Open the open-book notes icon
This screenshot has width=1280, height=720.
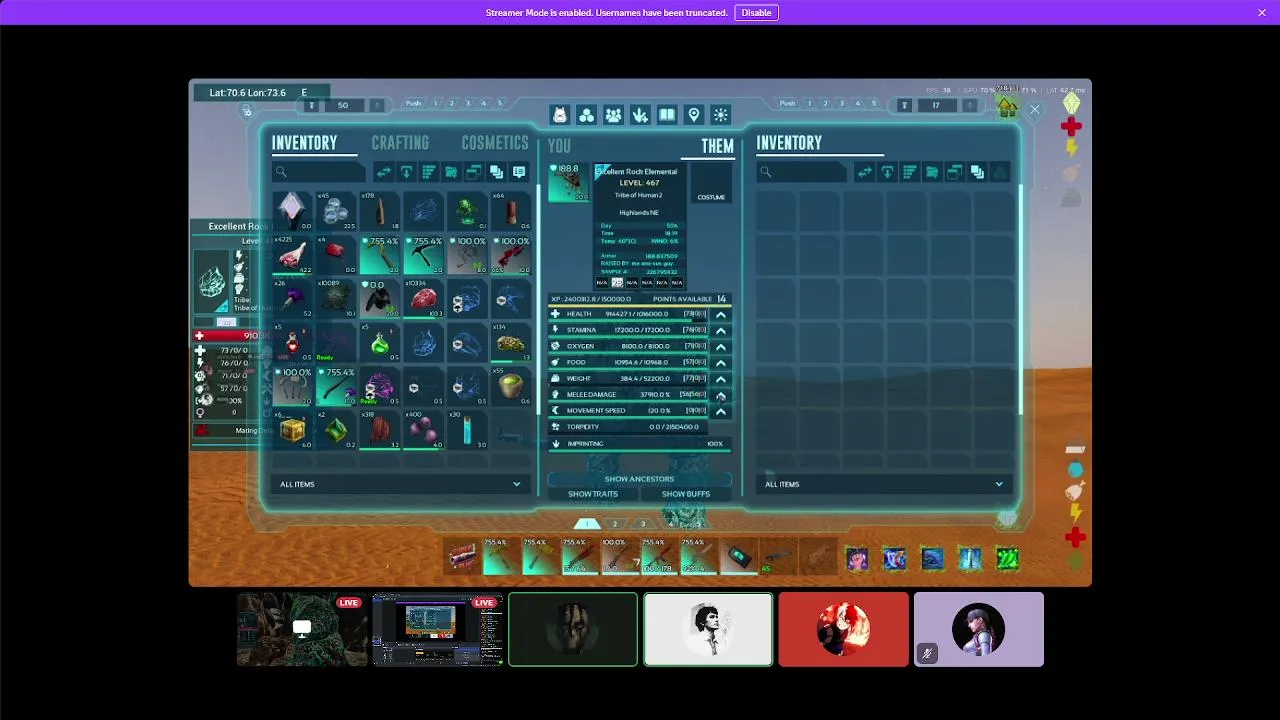point(667,115)
